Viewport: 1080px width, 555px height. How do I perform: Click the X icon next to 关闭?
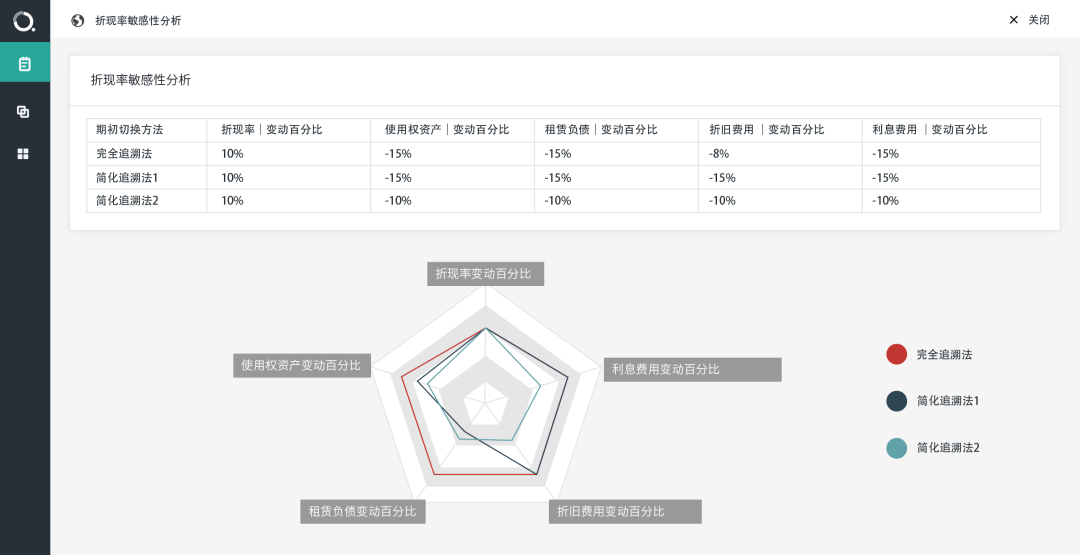[1013, 20]
